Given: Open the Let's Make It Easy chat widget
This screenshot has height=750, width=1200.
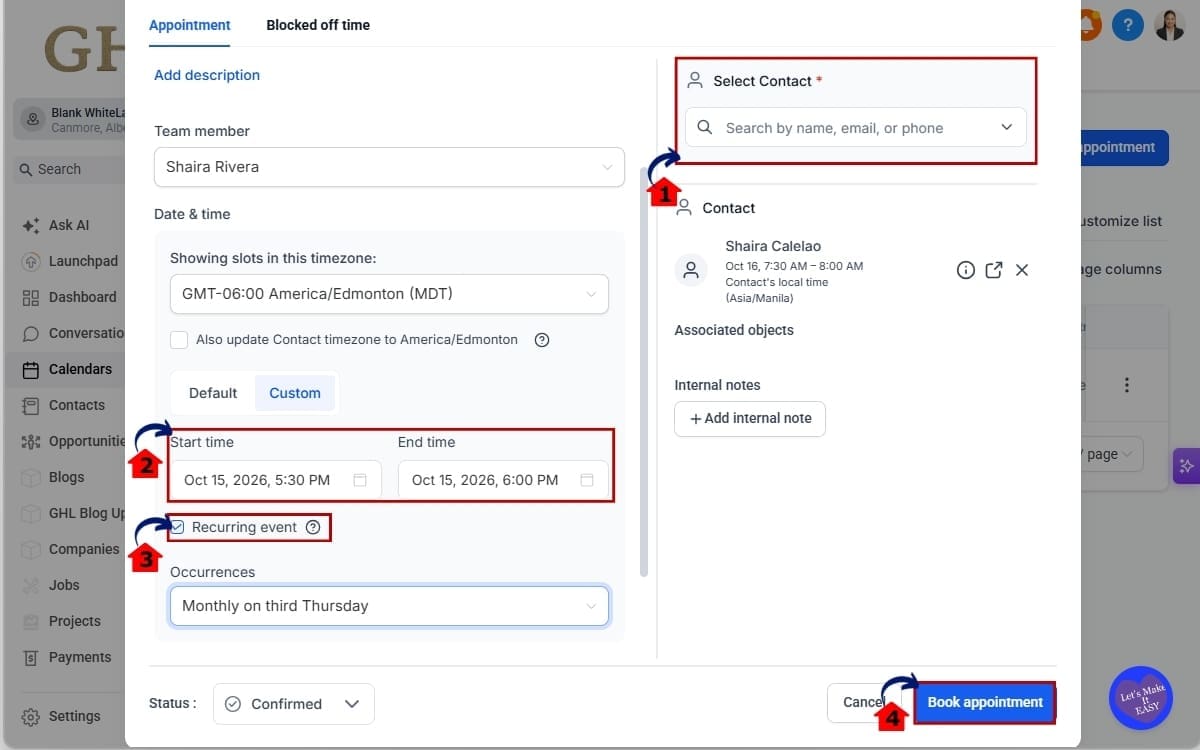Looking at the screenshot, I should [1141, 697].
